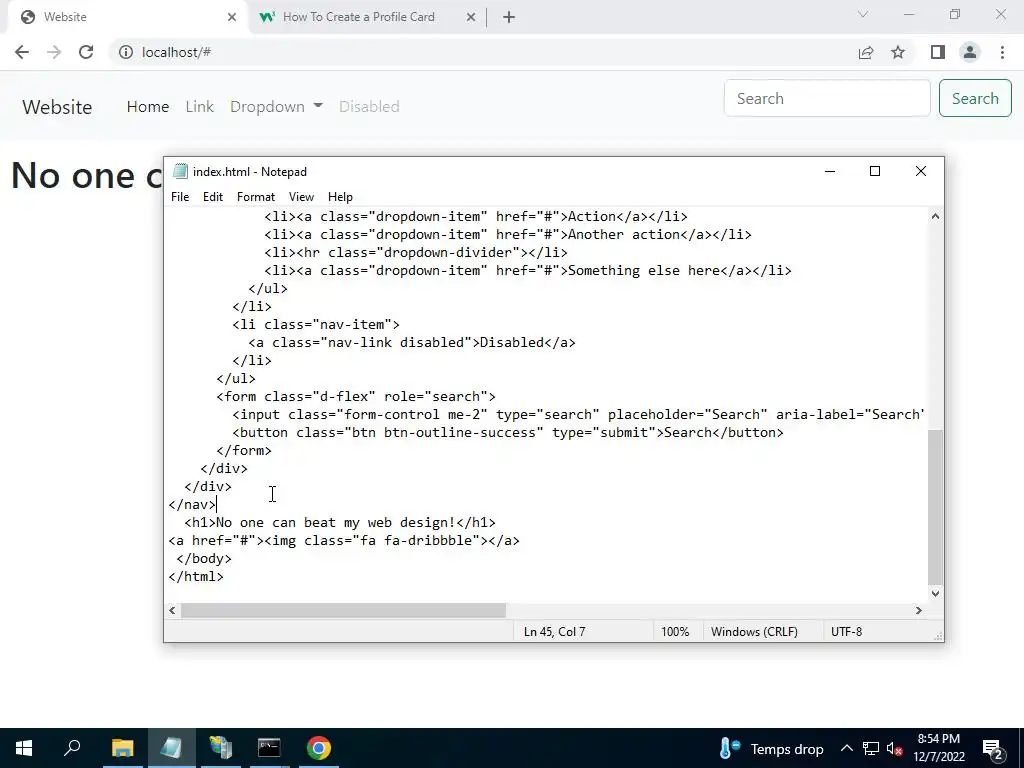This screenshot has height=768, width=1024.
Task: Close the Website tab
Action: [232, 17]
